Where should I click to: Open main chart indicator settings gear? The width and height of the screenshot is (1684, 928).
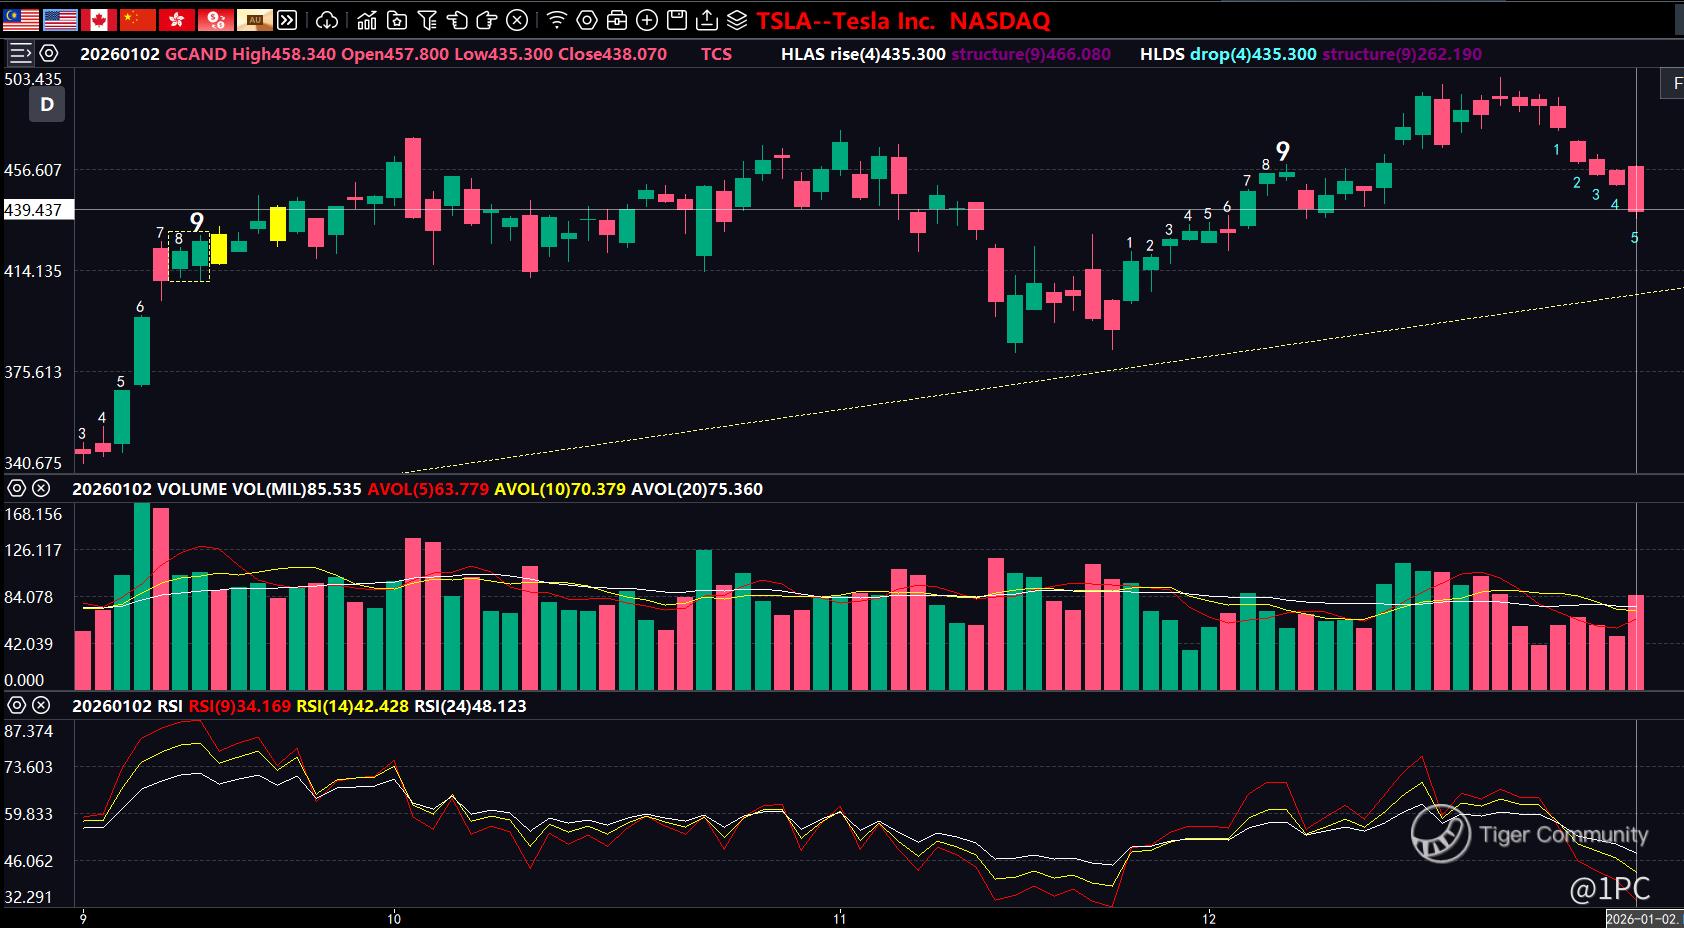tap(48, 54)
